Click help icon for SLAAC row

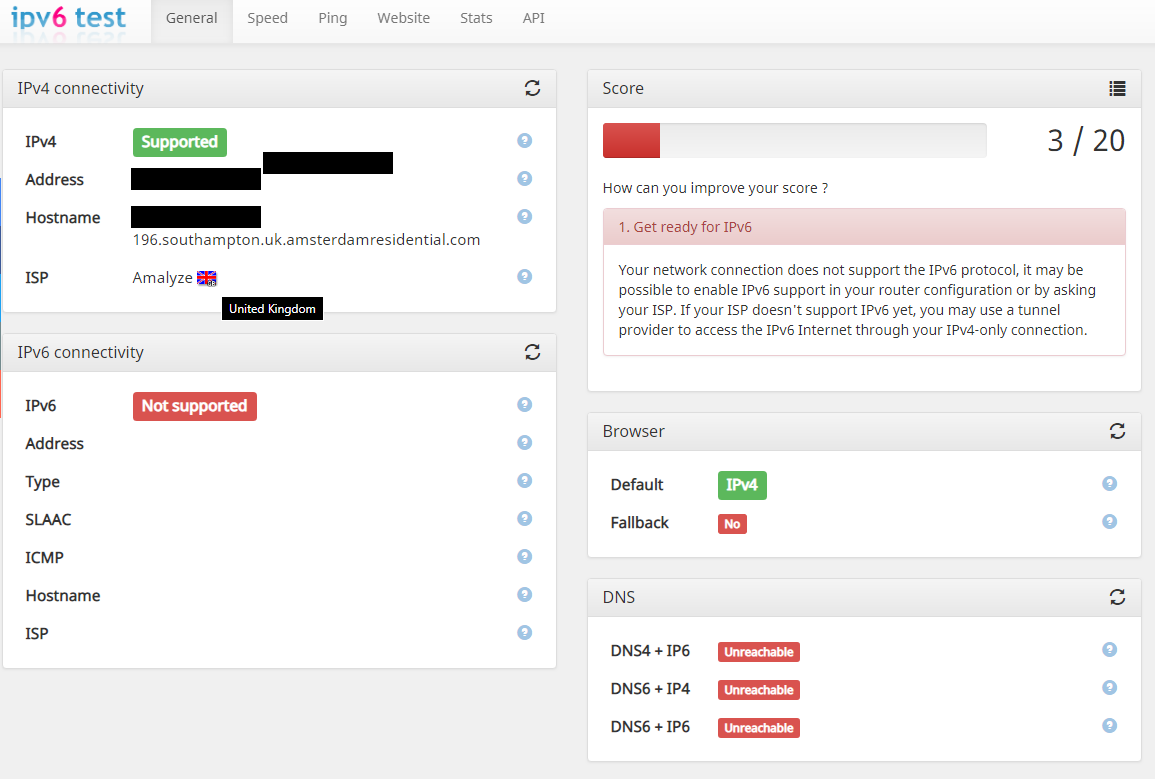[x=524, y=519]
